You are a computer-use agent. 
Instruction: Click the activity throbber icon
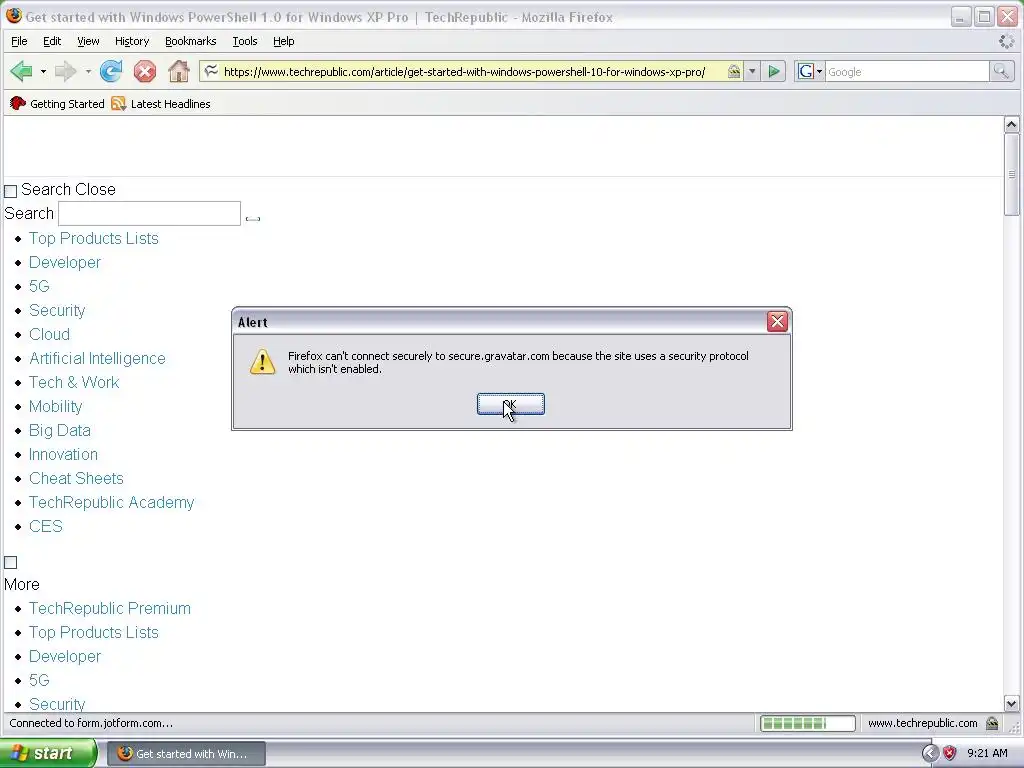(1006, 41)
